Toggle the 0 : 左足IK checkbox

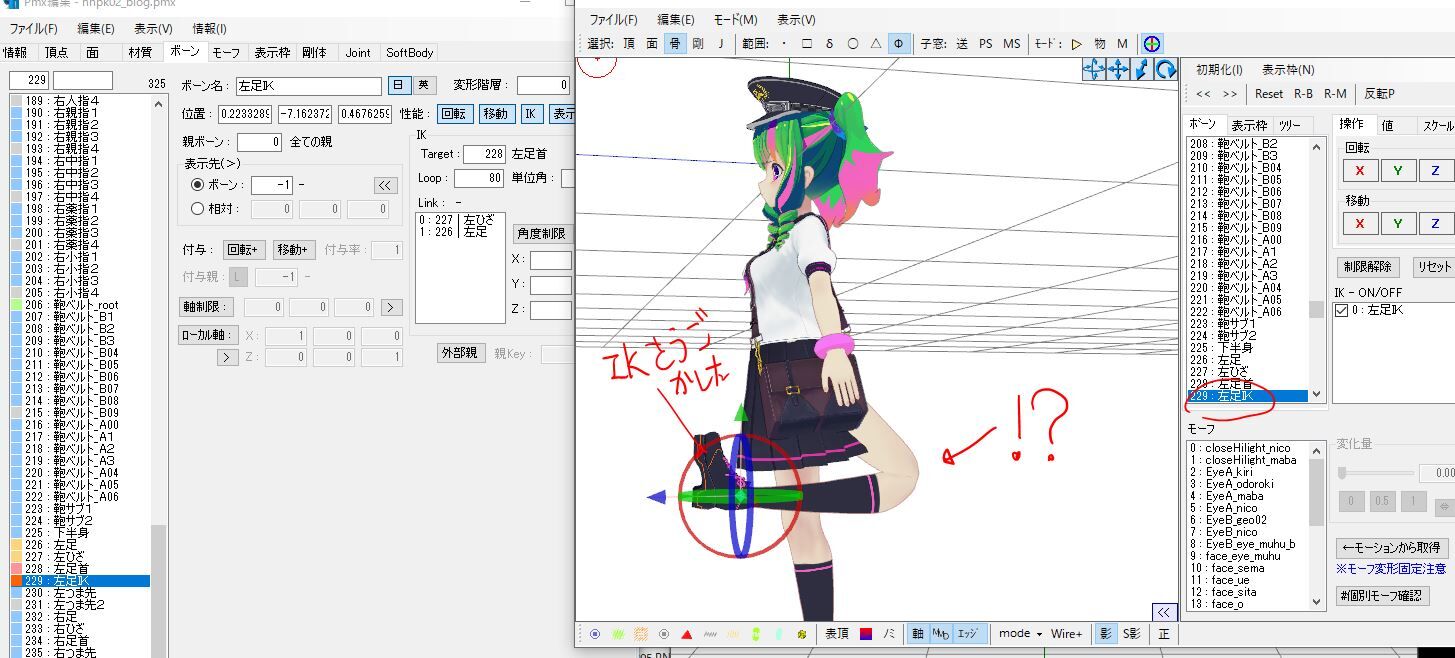(x=1343, y=311)
